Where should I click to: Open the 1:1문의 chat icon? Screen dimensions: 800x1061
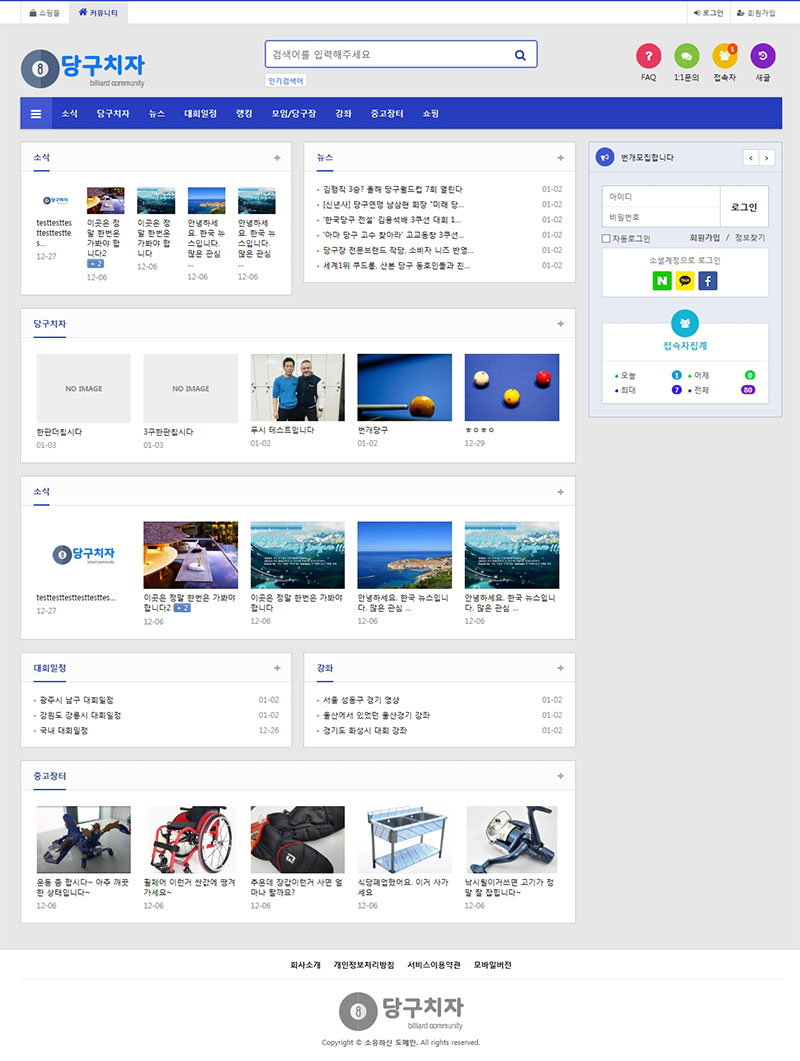(x=686, y=56)
